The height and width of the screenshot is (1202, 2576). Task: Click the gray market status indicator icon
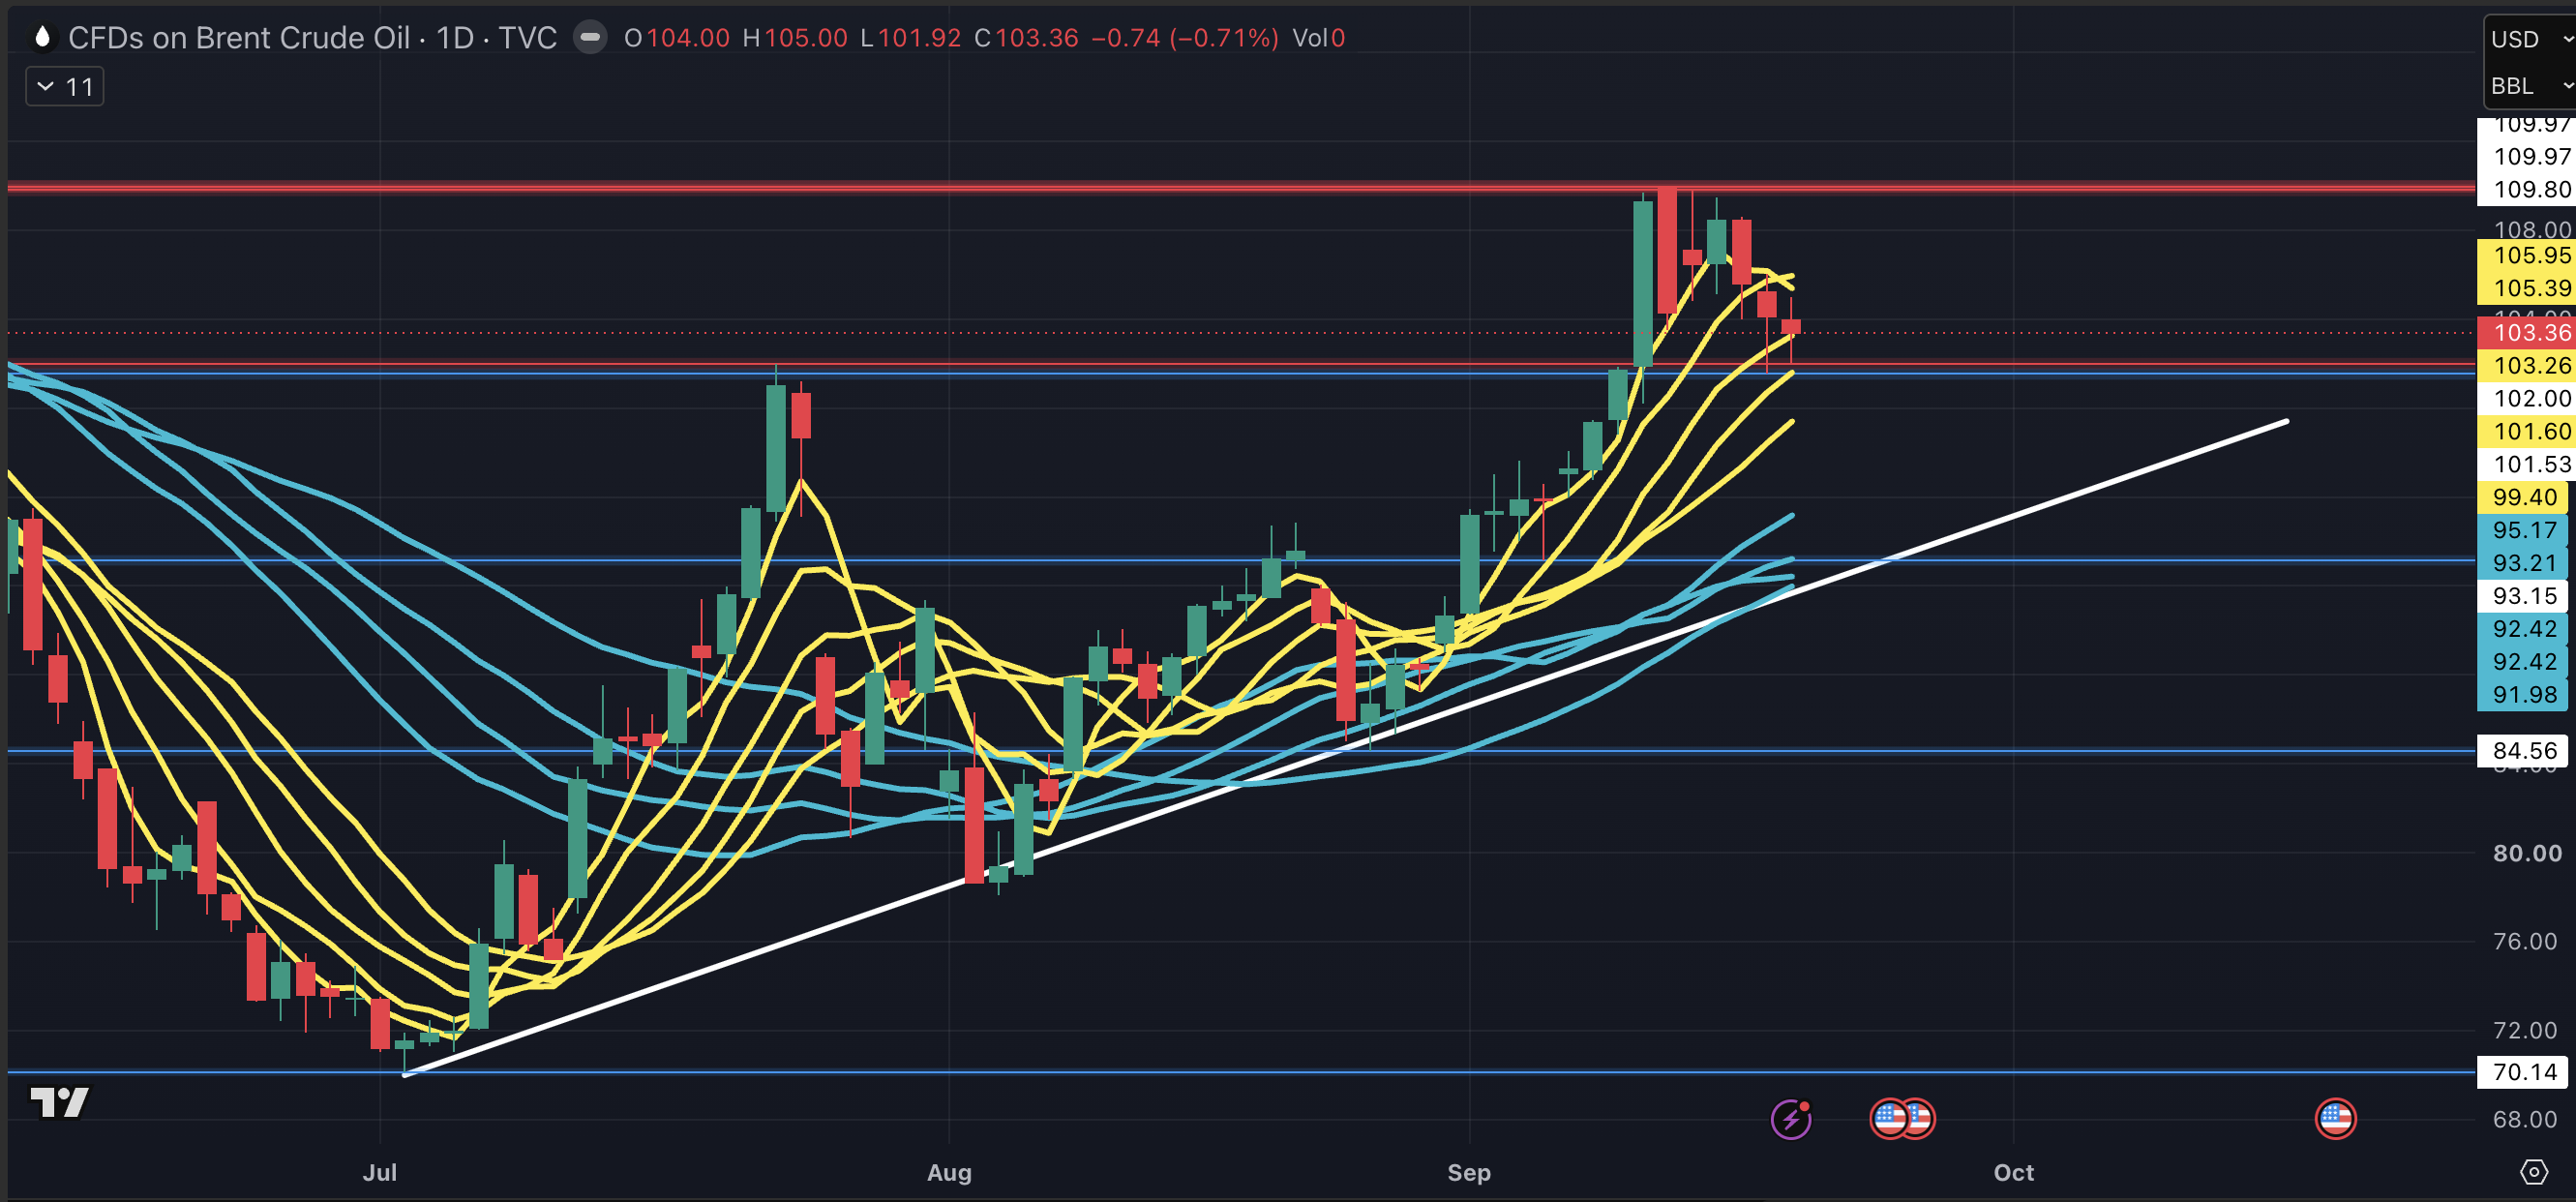pos(590,38)
